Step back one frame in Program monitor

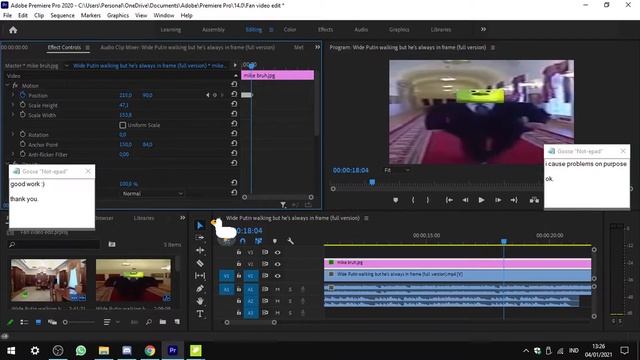(x=465, y=200)
